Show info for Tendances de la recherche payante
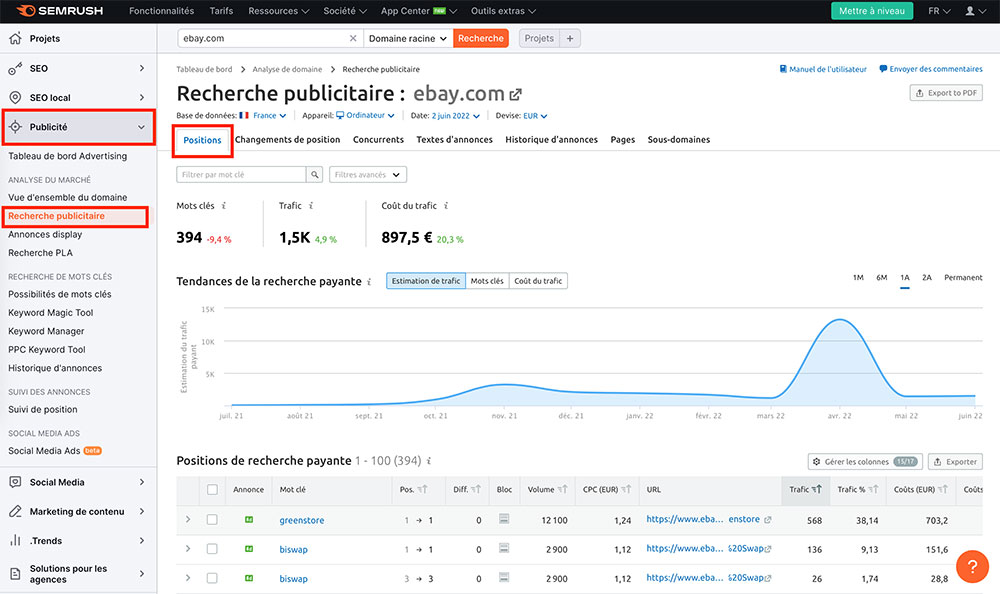The height and width of the screenshot is (594, 1000). [x=369, y=281]
